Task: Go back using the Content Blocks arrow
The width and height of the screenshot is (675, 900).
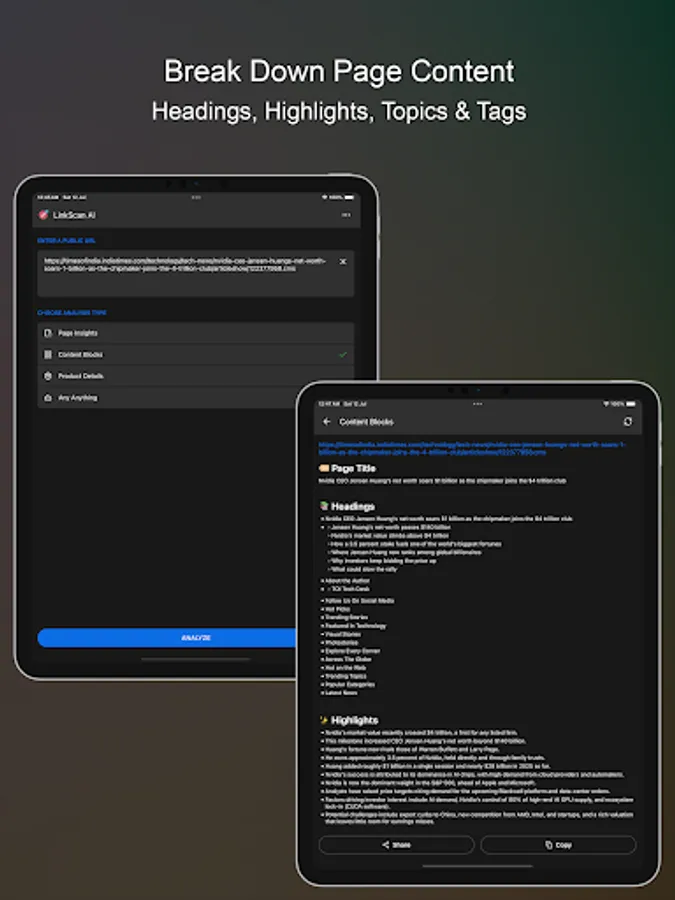Action: tap(327, 422)
